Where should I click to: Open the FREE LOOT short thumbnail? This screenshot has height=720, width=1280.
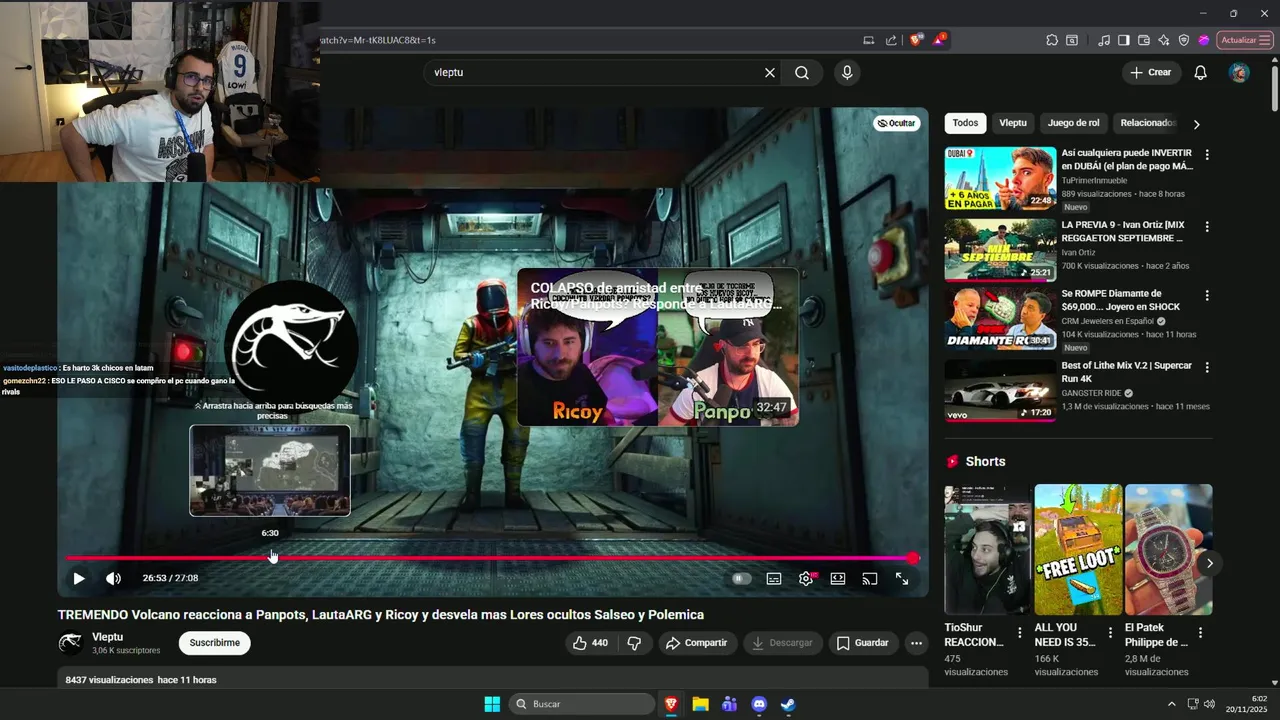coord(1078,549)
